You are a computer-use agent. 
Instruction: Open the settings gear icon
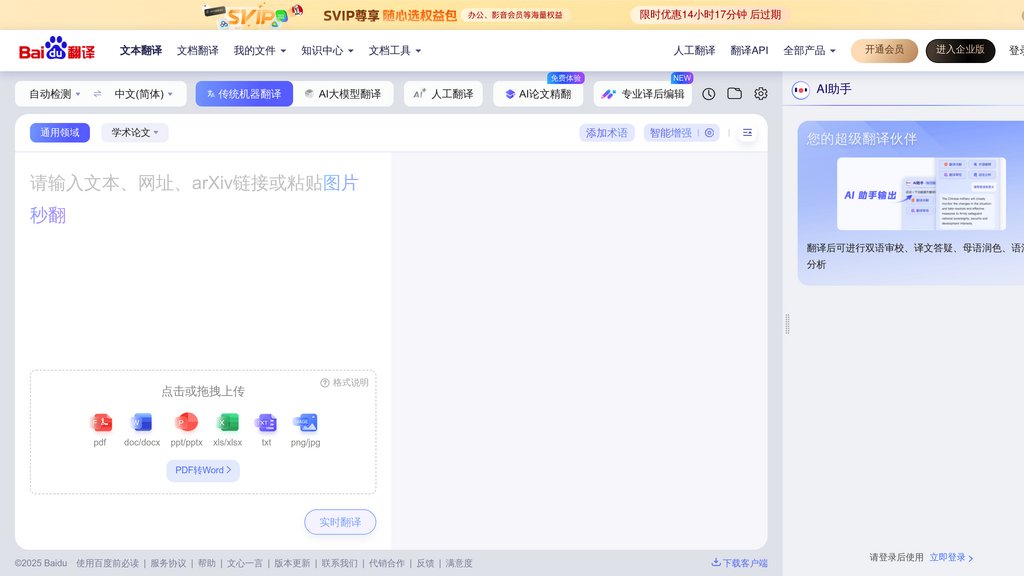coord(760,92)
